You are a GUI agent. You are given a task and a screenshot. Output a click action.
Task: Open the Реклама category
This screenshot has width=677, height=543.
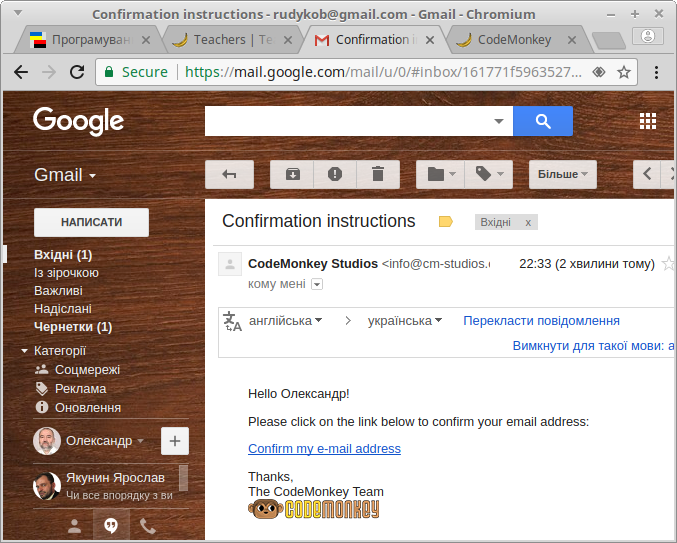click(x=80, y=389)
